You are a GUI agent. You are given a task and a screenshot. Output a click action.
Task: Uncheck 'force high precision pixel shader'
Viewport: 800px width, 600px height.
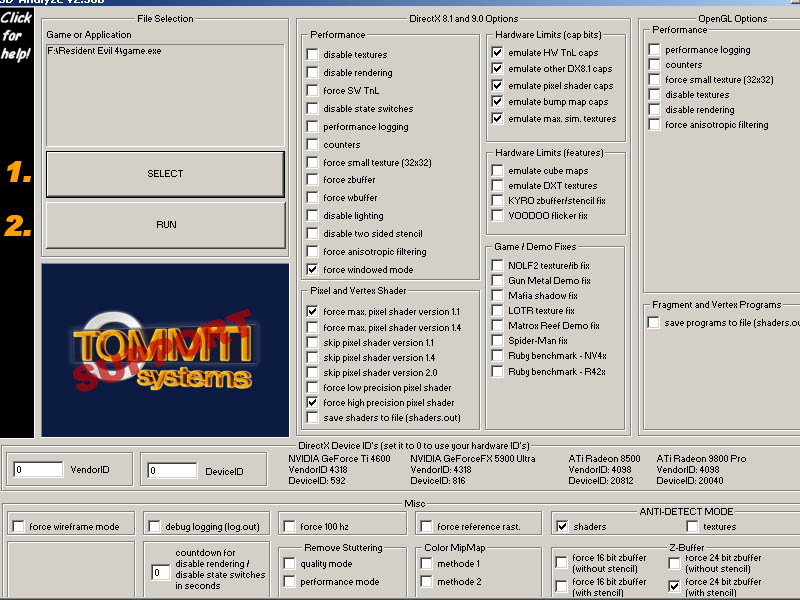(x=313, y=403)
